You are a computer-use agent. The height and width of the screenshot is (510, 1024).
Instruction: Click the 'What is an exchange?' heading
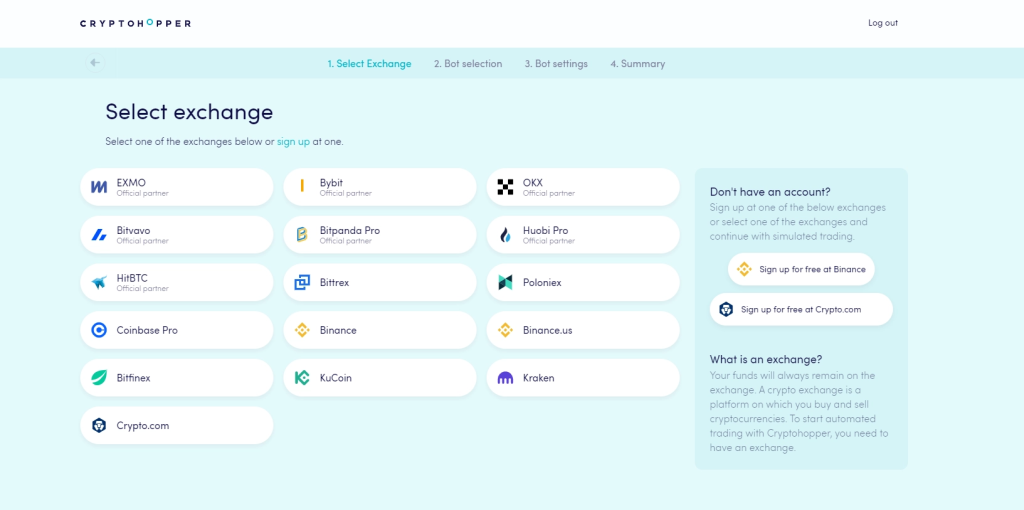(x=766, y=360)
